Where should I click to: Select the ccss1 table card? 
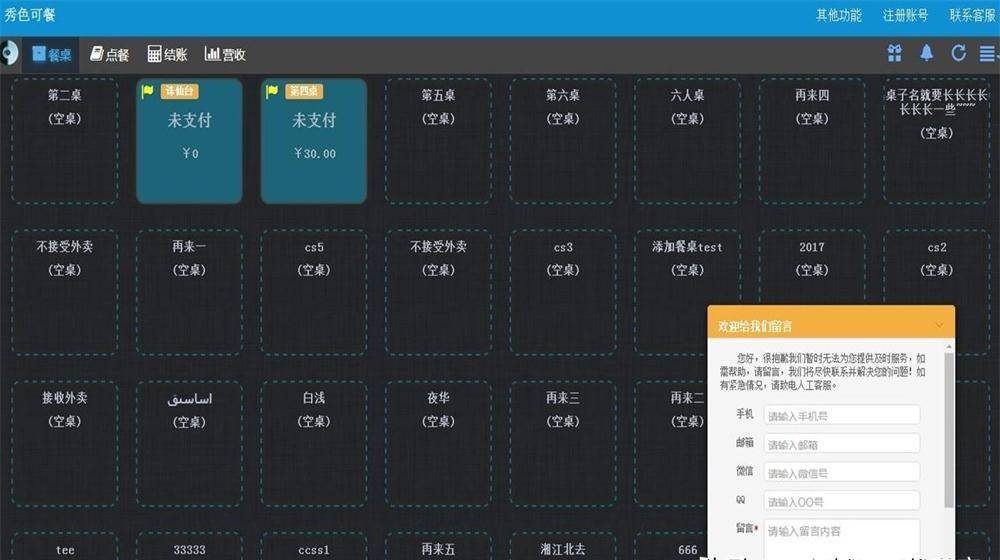(314, 547)
